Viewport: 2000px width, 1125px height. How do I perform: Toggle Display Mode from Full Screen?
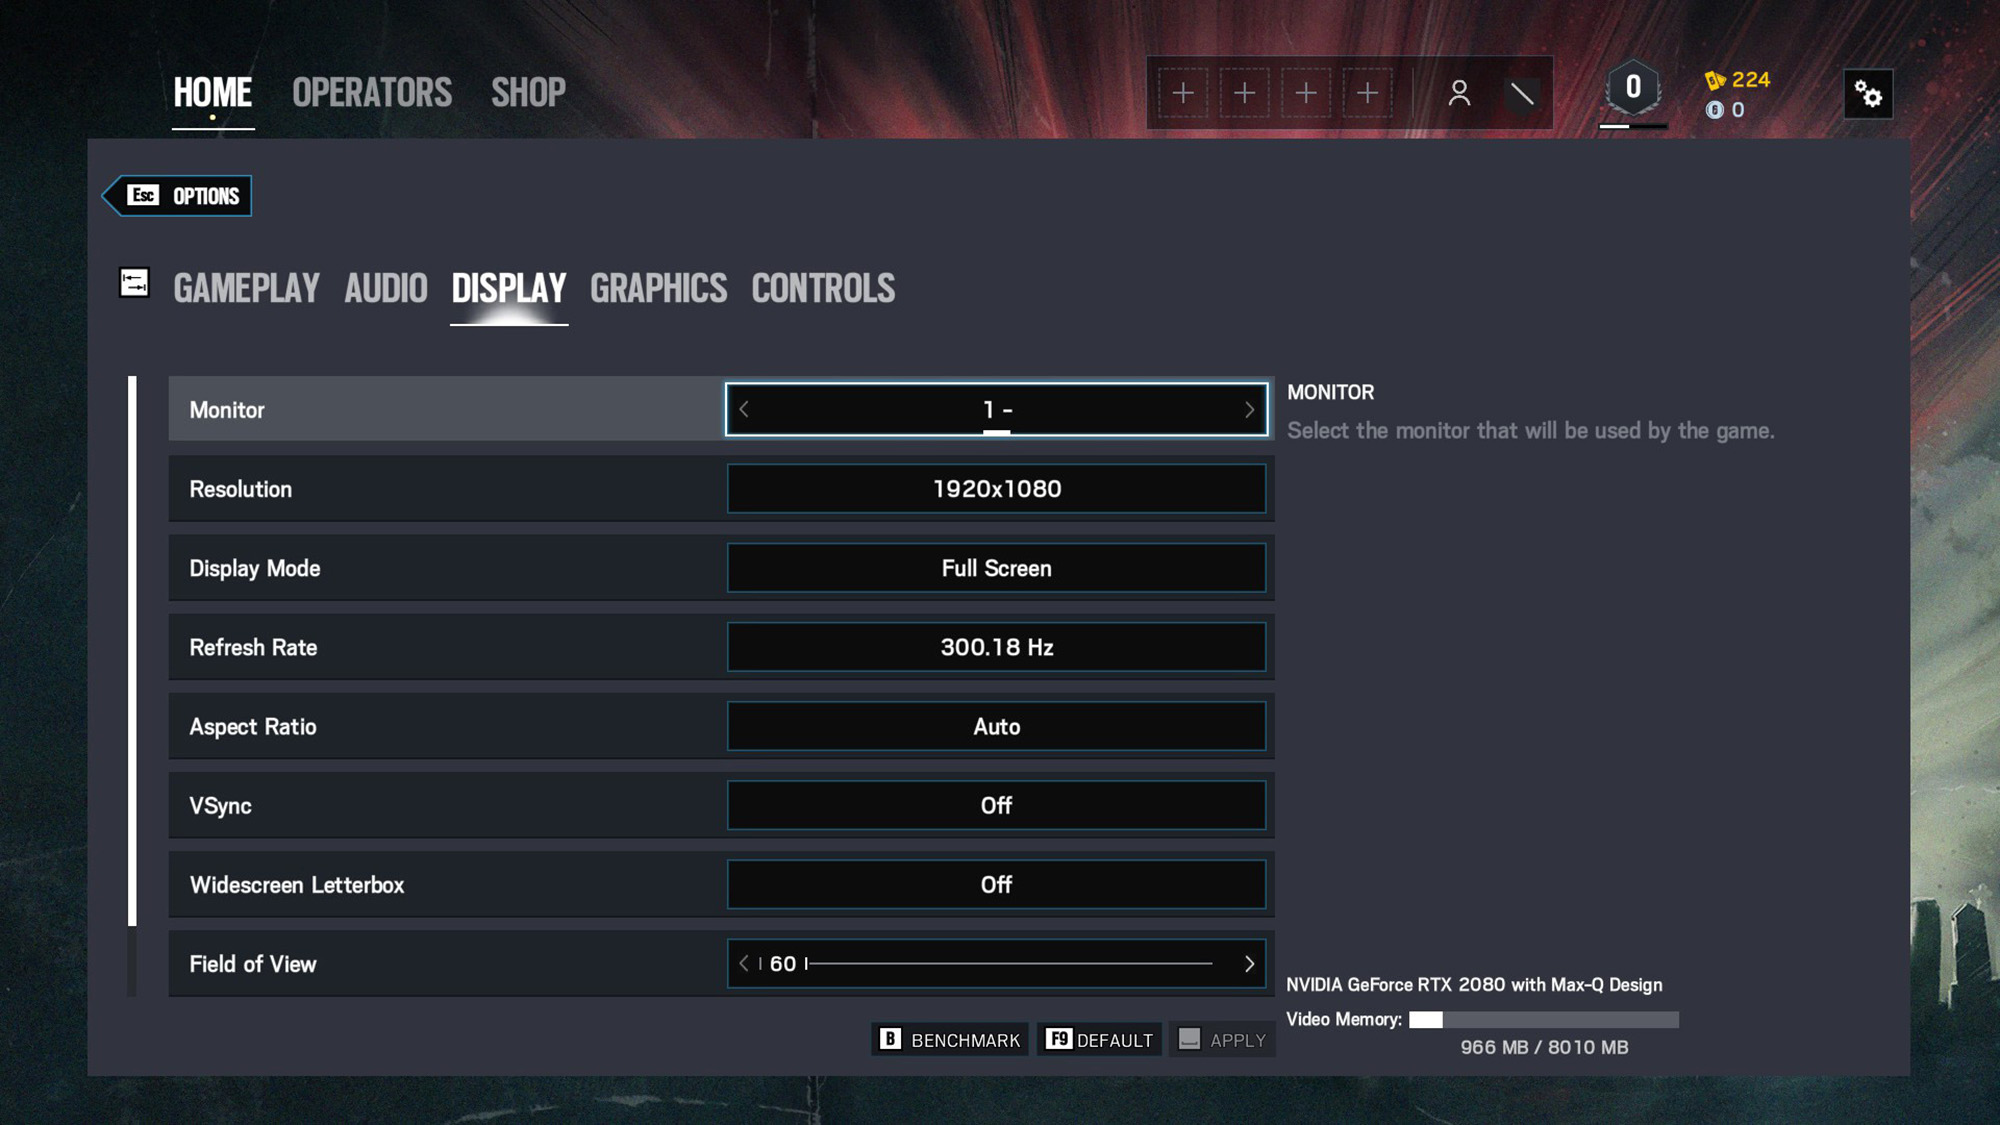point(996,567)
